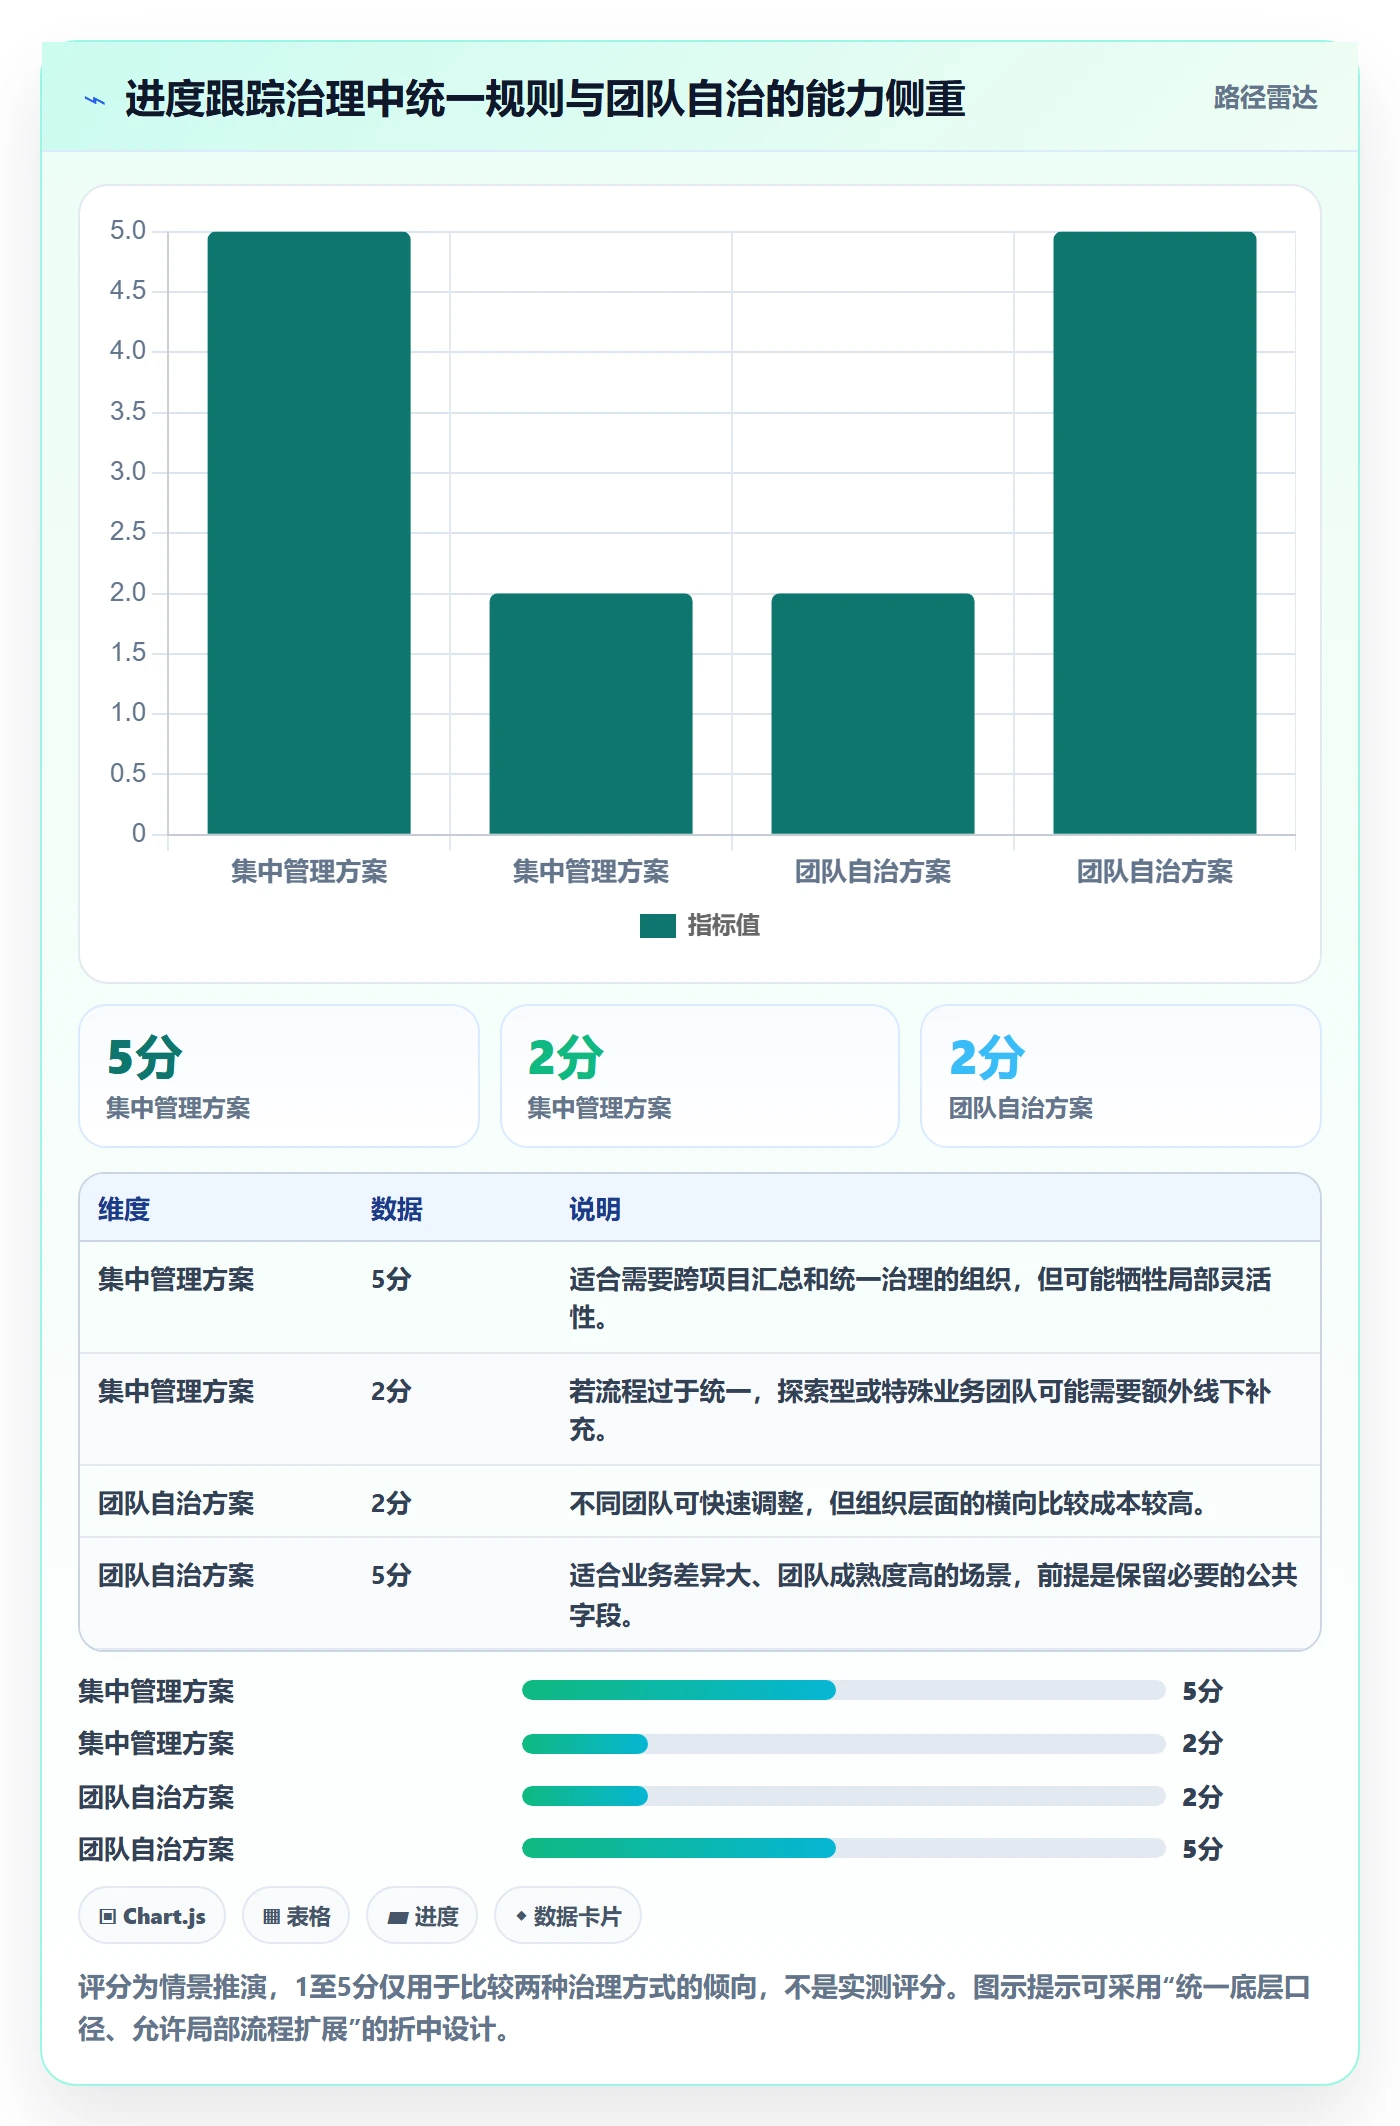This screenshot has height=2126, width=1400.
Task: Select the description starting 适合业务差异大
Action: click(933, 1595)
